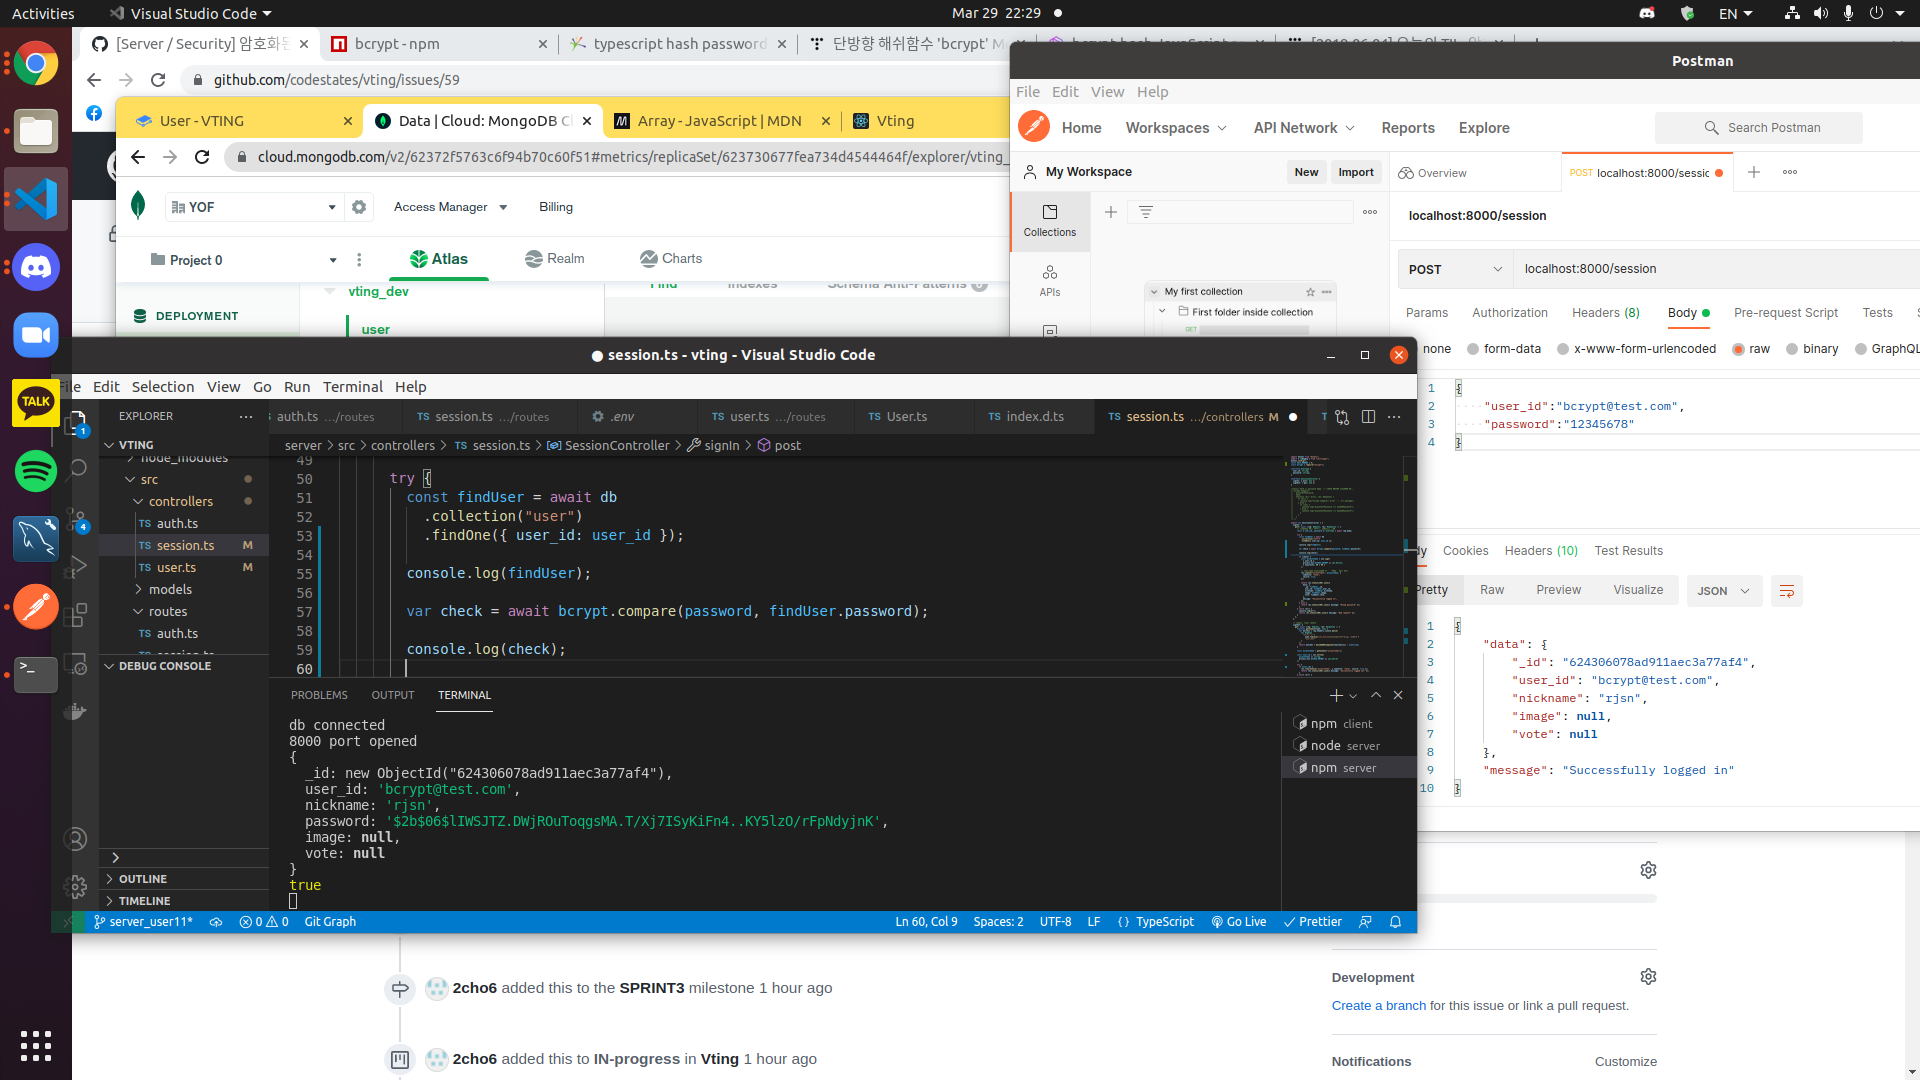Image resolution: width=1920 pixels, height=1080 pixels.
Task: Switch to OUTPUT panel tab
Action: coord(393,695)
